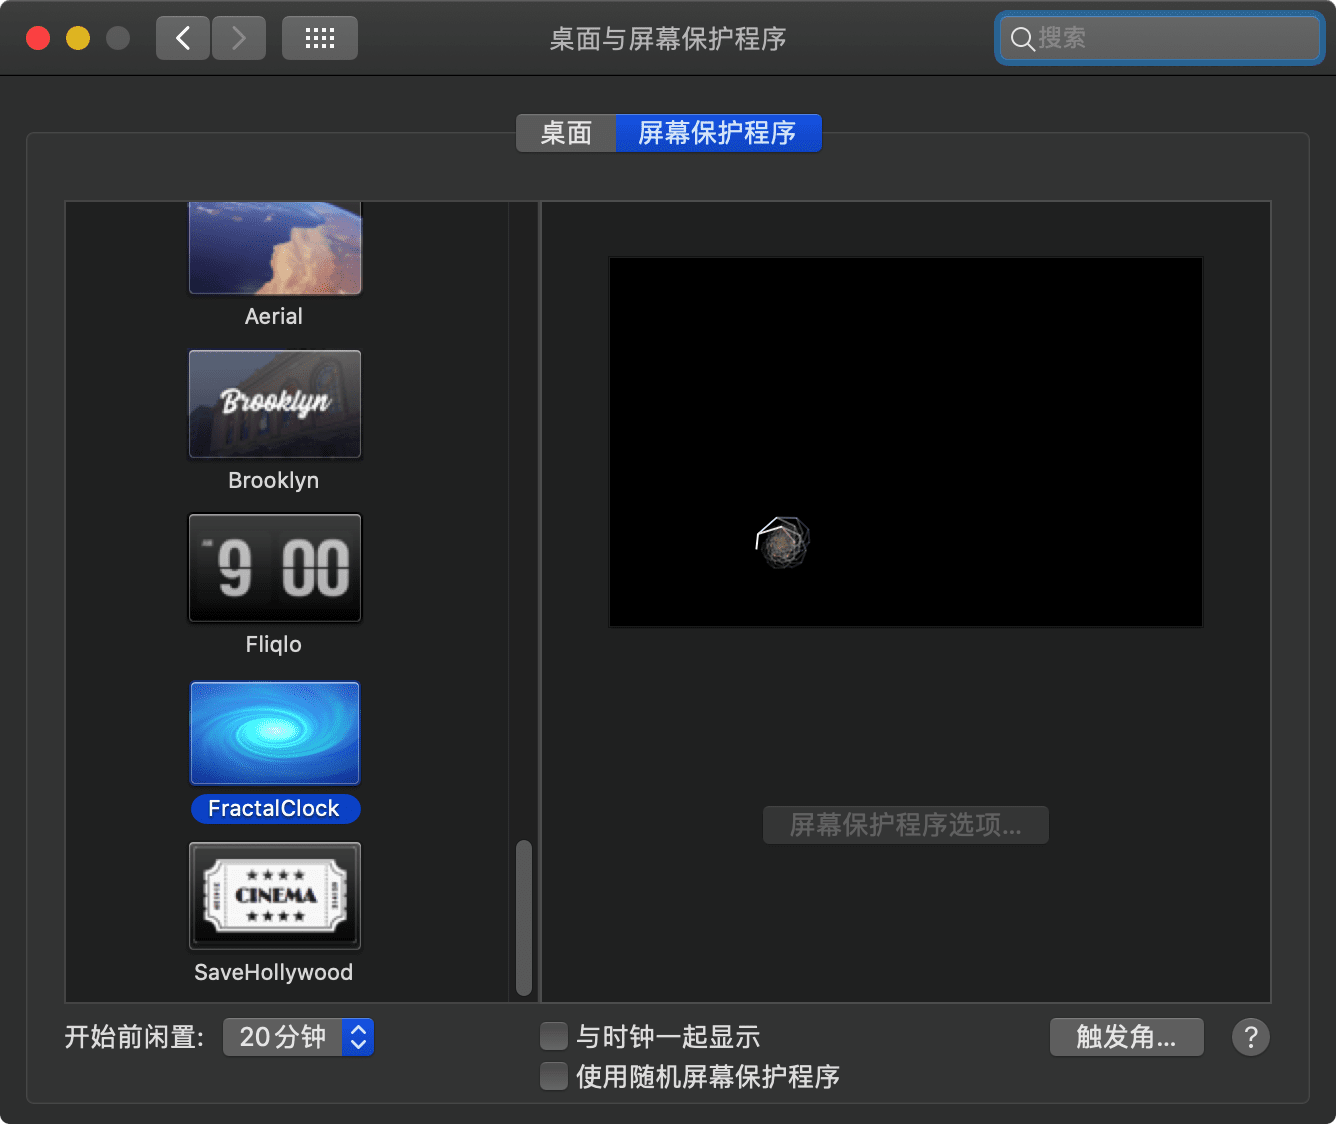Image resolution: width=1336 pixels, height=1124 pixels.
Task: Open the 开始前闲置 20分钟 dropdown
Action: click(298, 1037)
